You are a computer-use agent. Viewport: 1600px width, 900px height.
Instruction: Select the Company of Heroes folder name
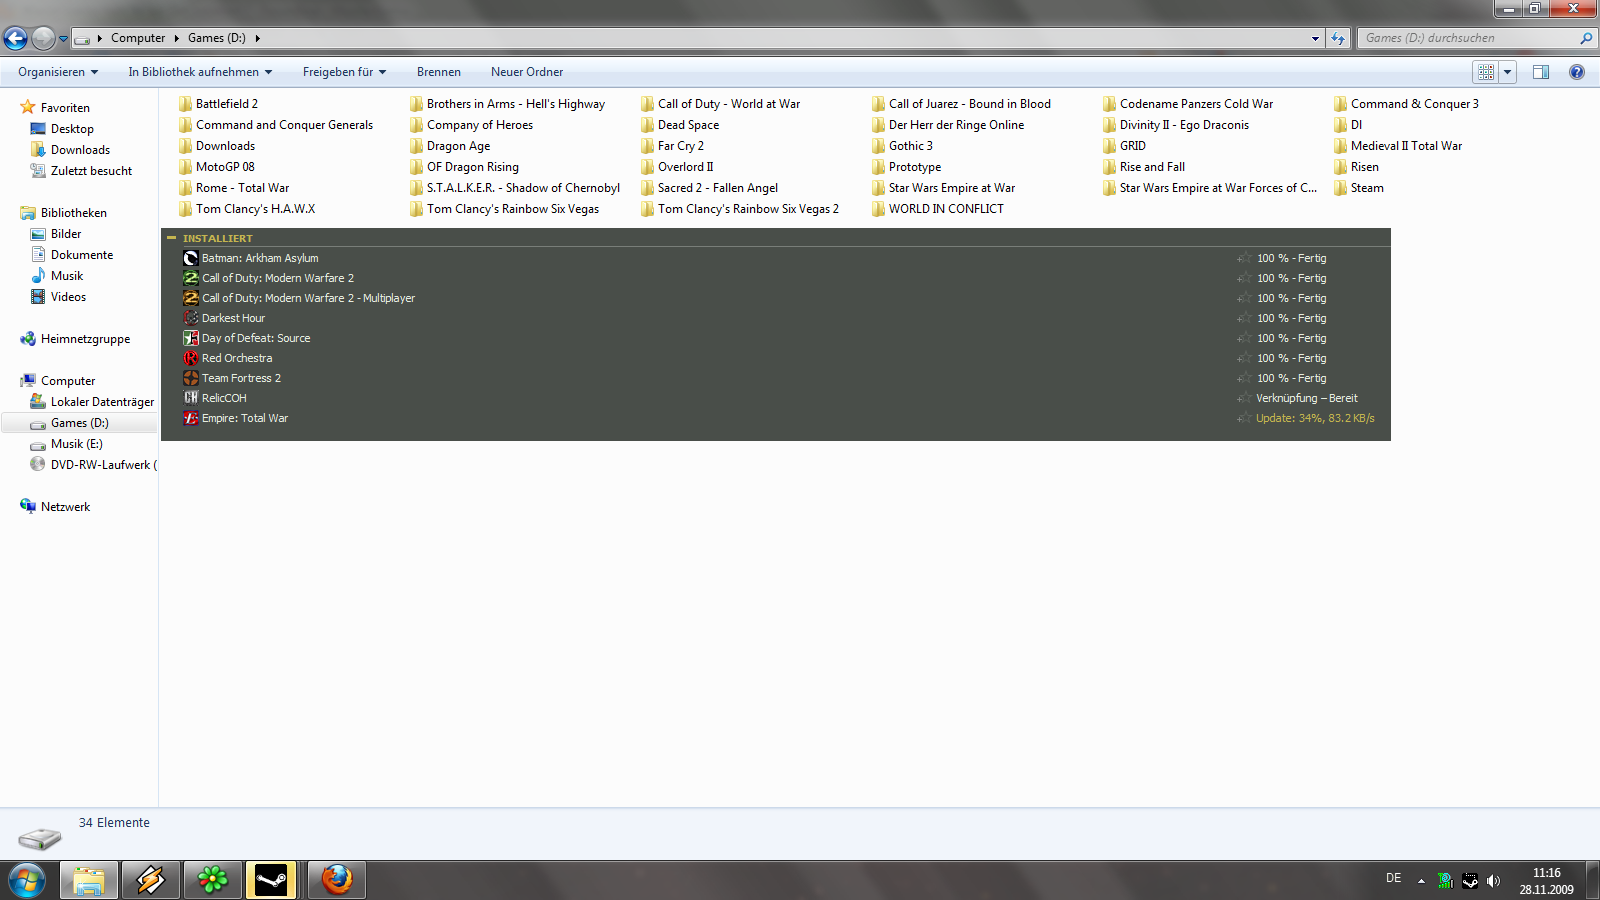click(480, 125)
